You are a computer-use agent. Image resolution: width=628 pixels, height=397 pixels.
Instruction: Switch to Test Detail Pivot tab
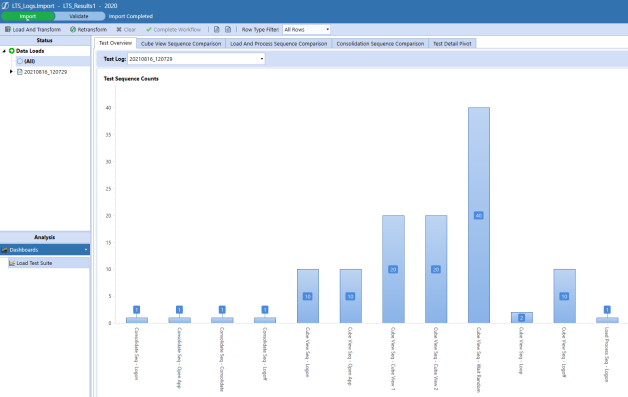click(x=452, y=44)
